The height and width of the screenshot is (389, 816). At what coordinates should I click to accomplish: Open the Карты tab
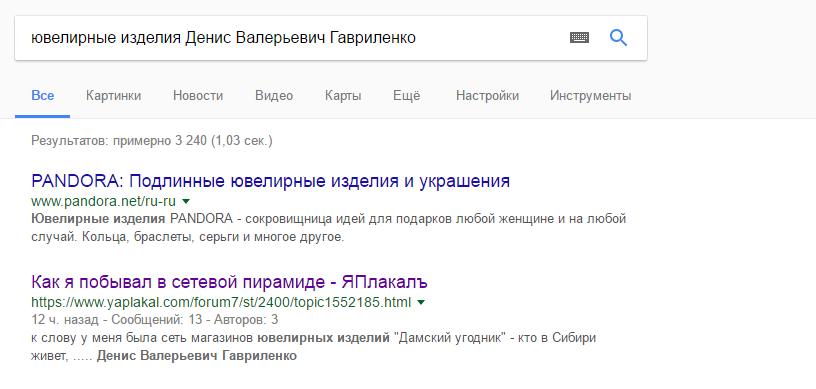pyautogui.click(x=343, y=96)
